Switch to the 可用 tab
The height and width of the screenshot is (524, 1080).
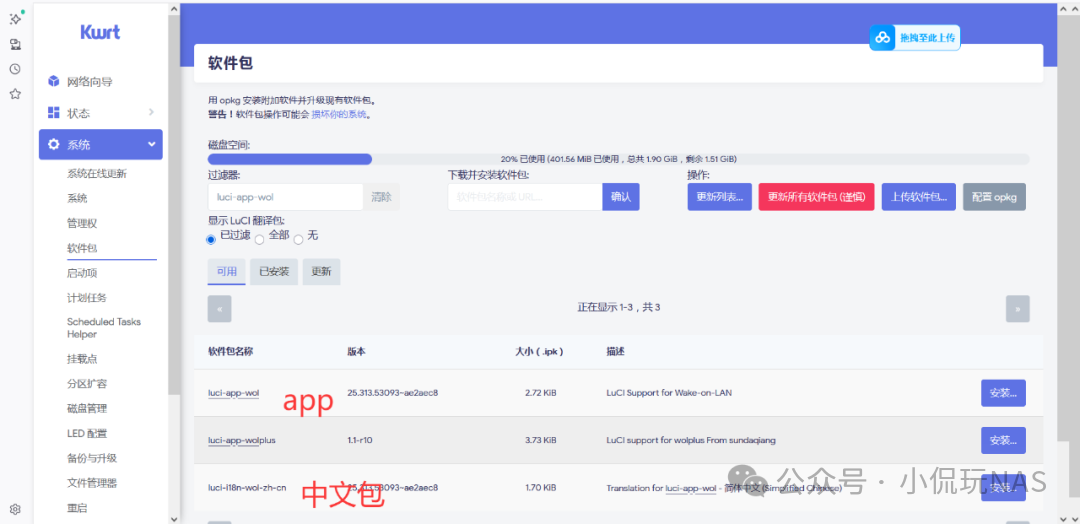point(227,271)
